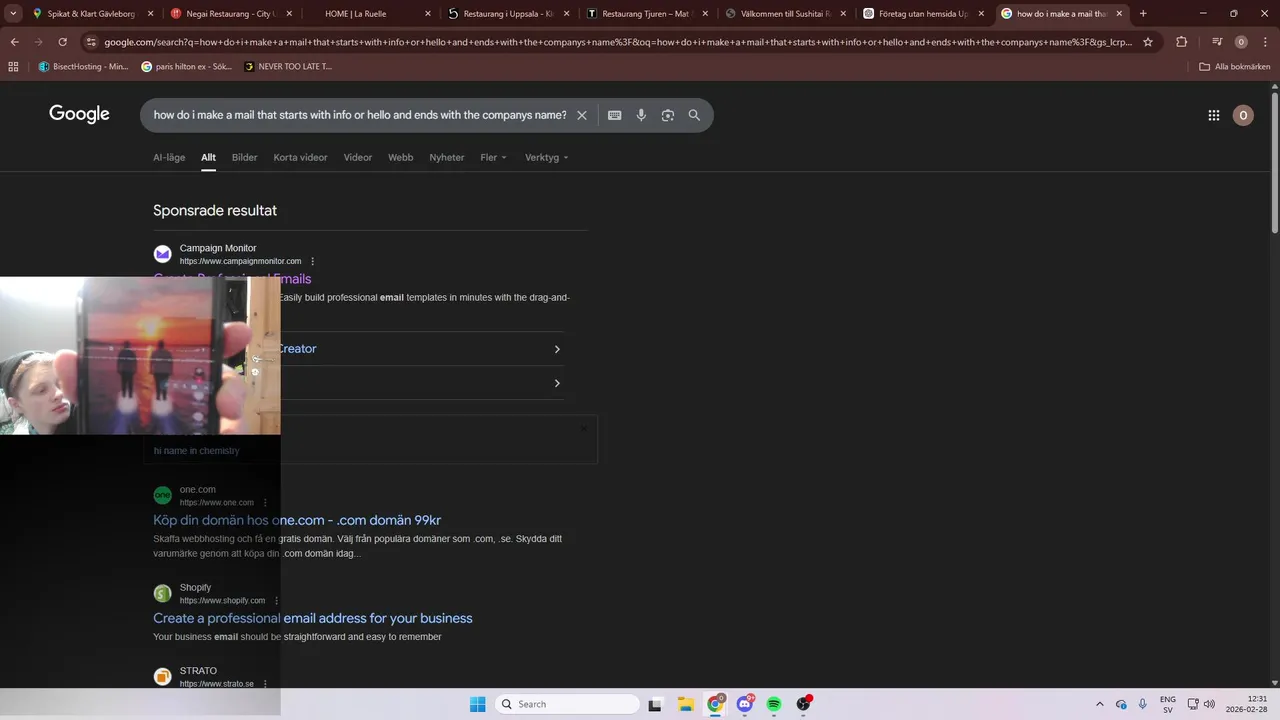Open the tab search dropdown in Chrome
The width and height of the screenshot is (1280, 720).
(x=13, y=14)
